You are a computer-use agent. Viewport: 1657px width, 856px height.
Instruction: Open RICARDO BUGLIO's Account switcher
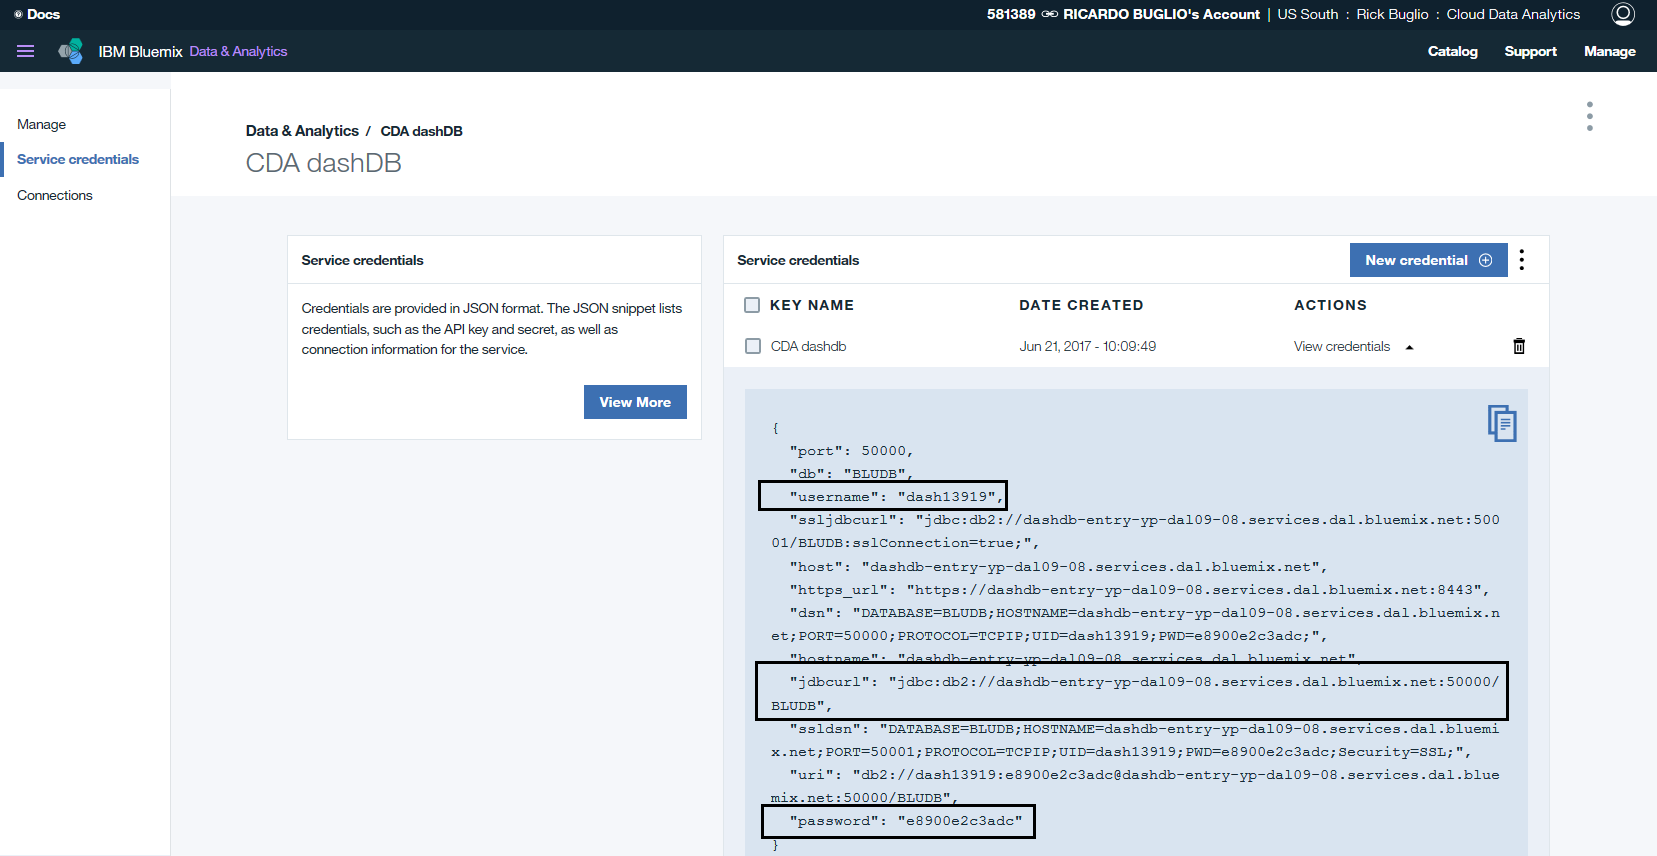1161,14
